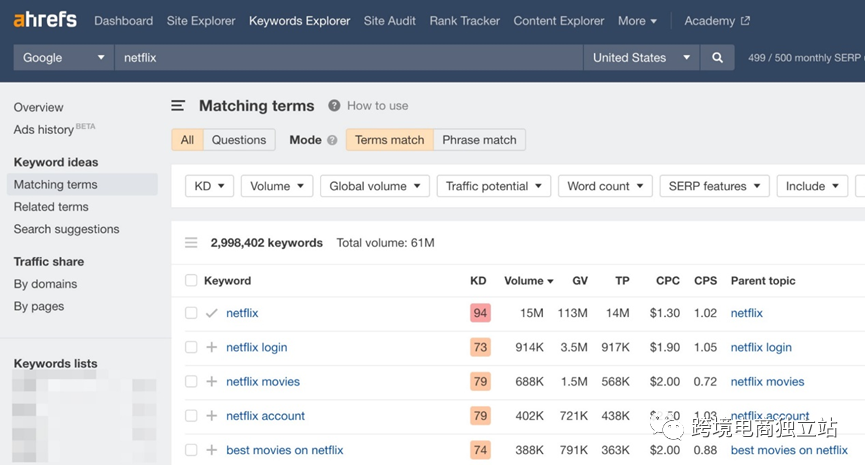Open Site Audit in top navigation

pyautogui.click(x=389, y=21)
